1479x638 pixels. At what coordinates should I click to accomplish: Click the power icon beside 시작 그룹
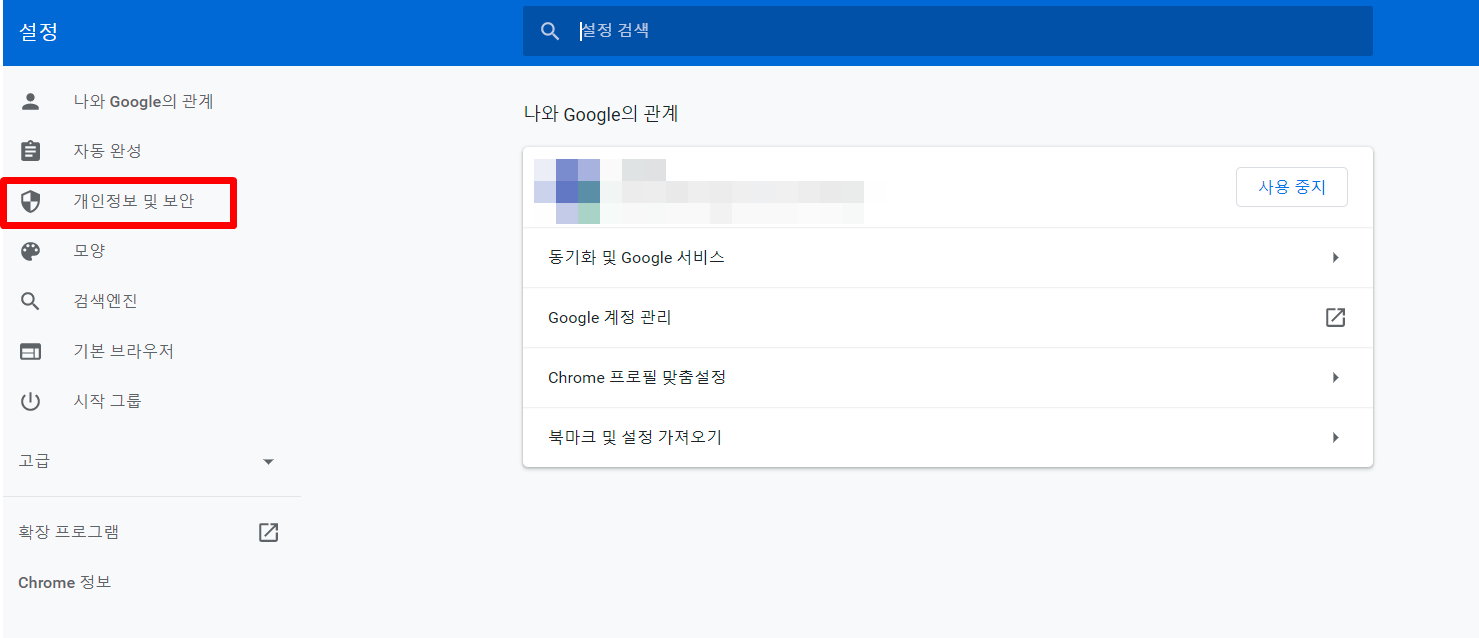[x=31, y=401]
